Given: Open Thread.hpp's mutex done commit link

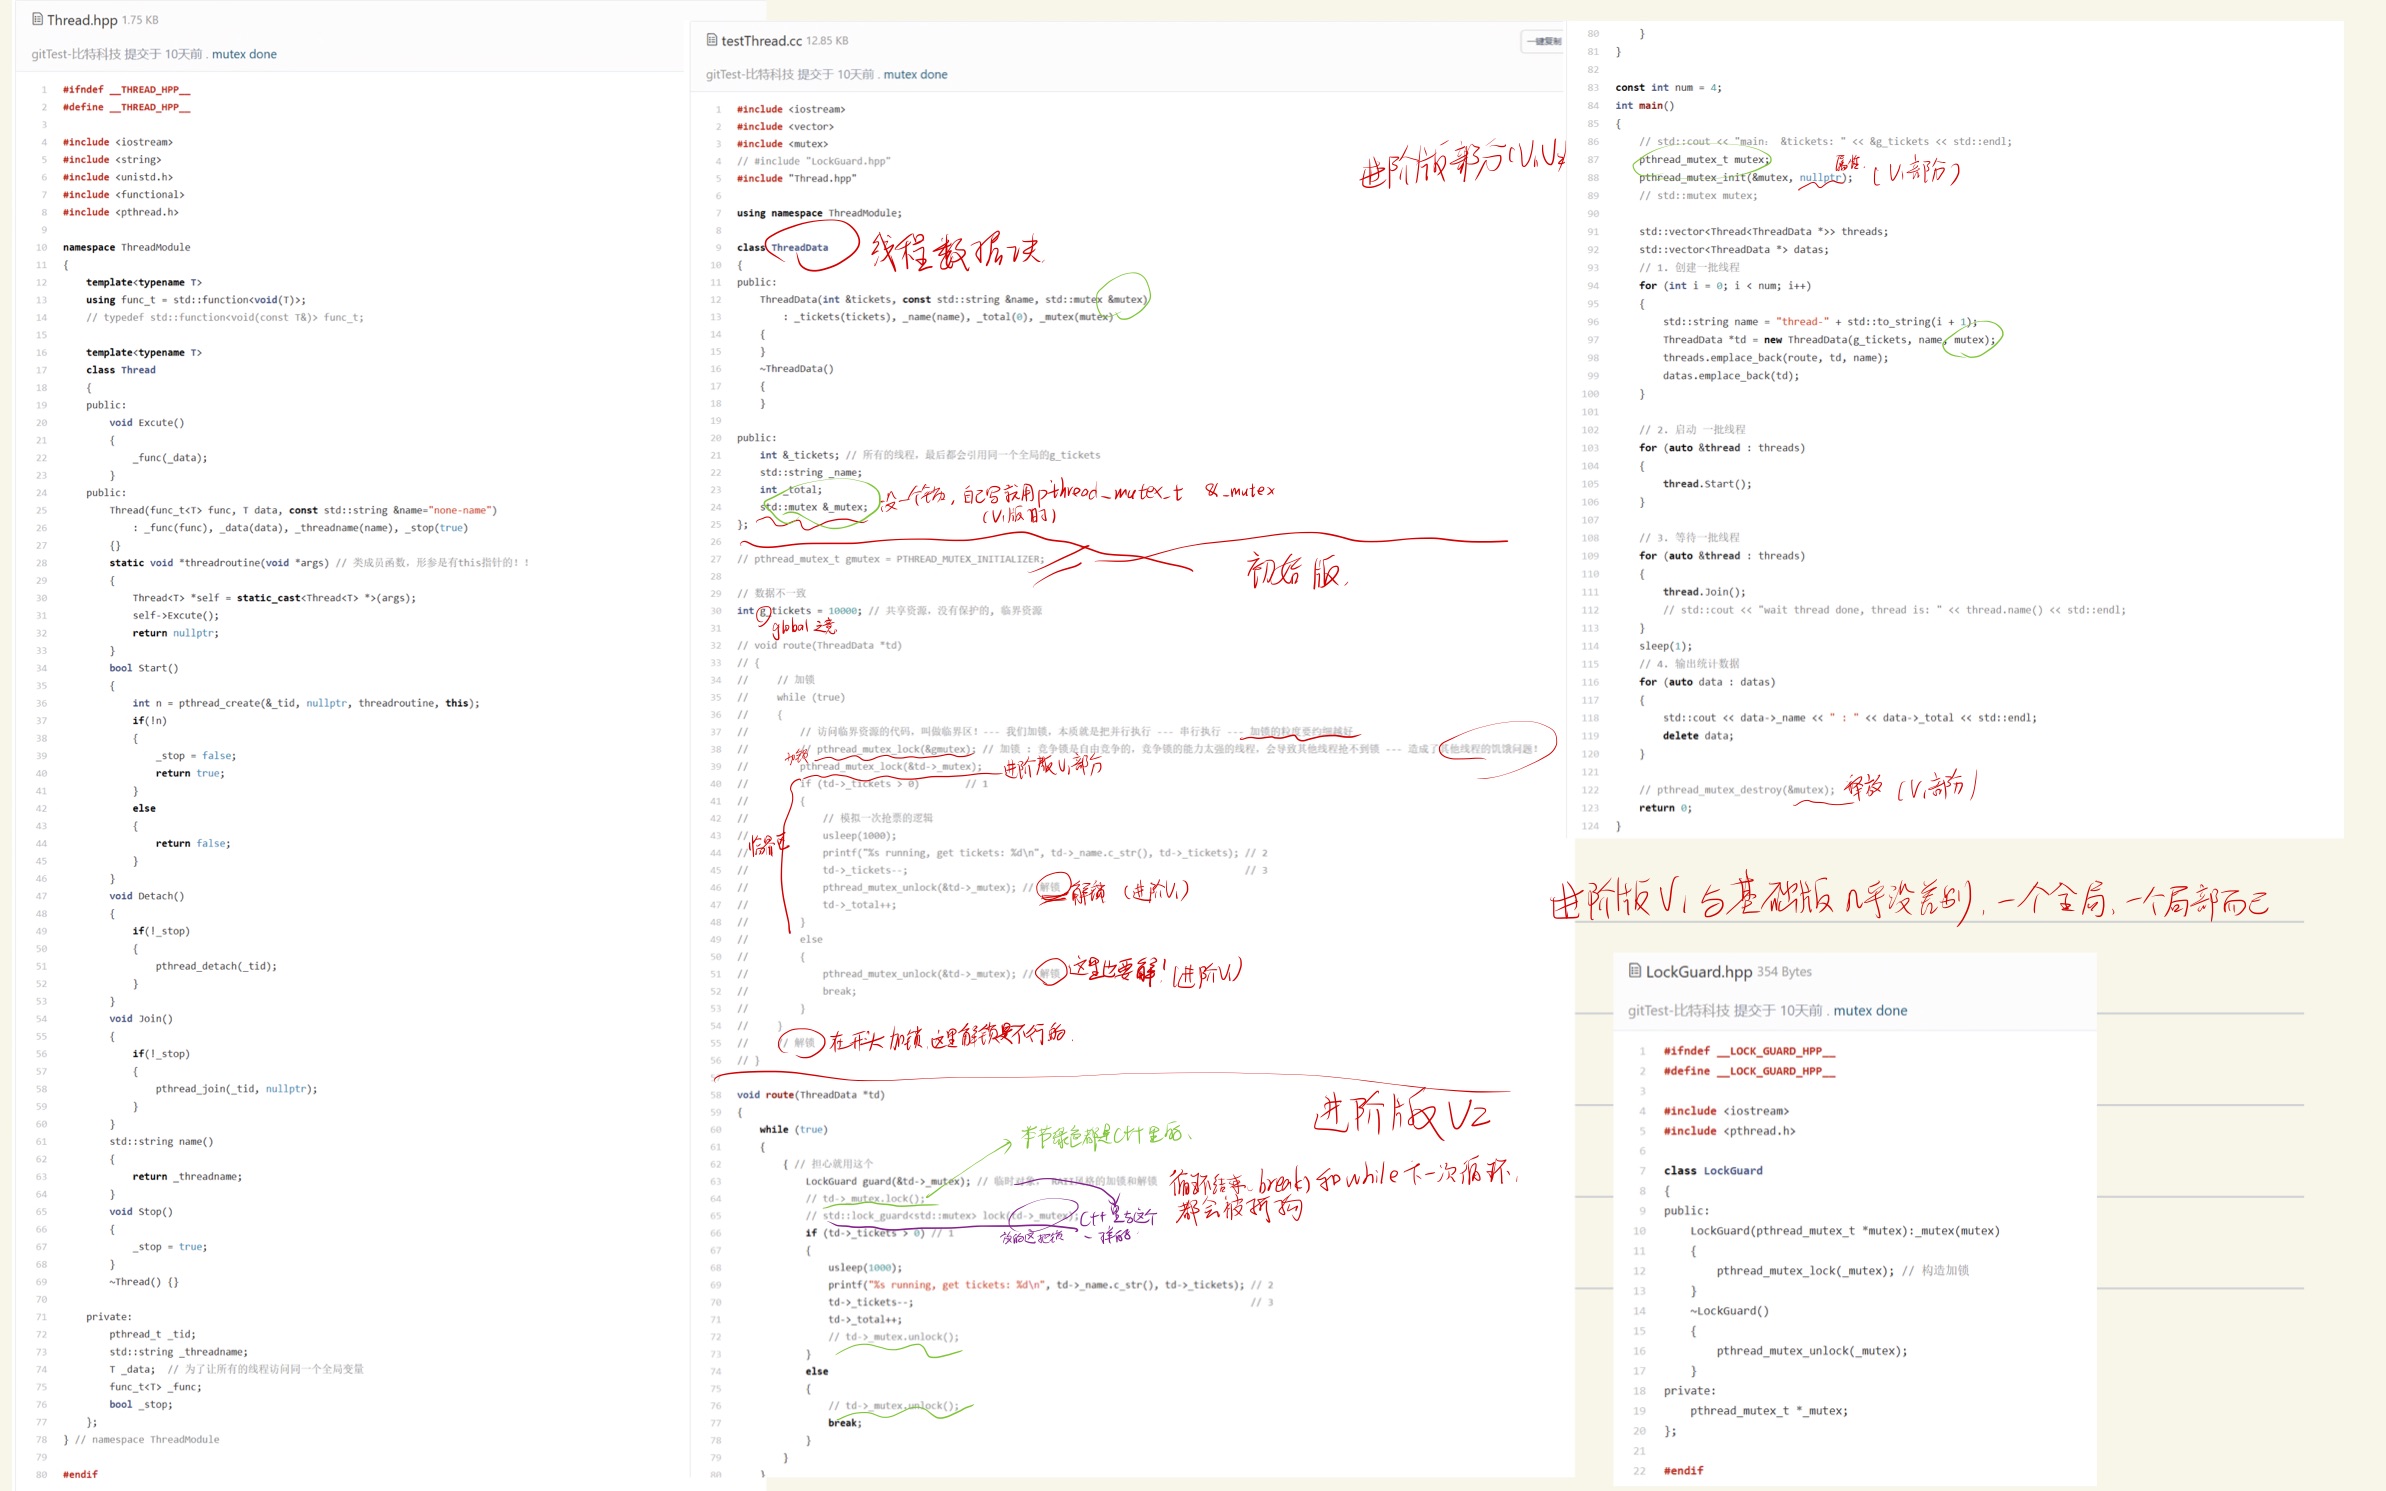Looking at the screenshot, I should [x=244, y=54].
